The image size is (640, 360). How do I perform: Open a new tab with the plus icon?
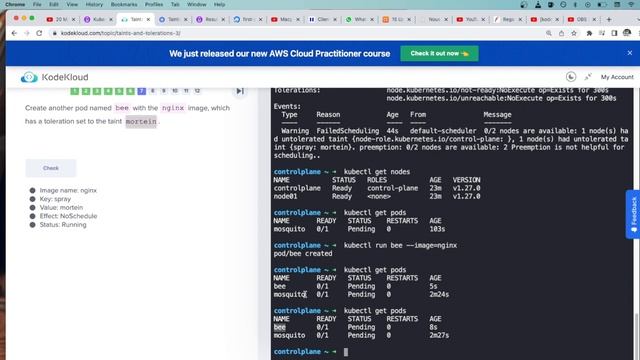(609, 19)
